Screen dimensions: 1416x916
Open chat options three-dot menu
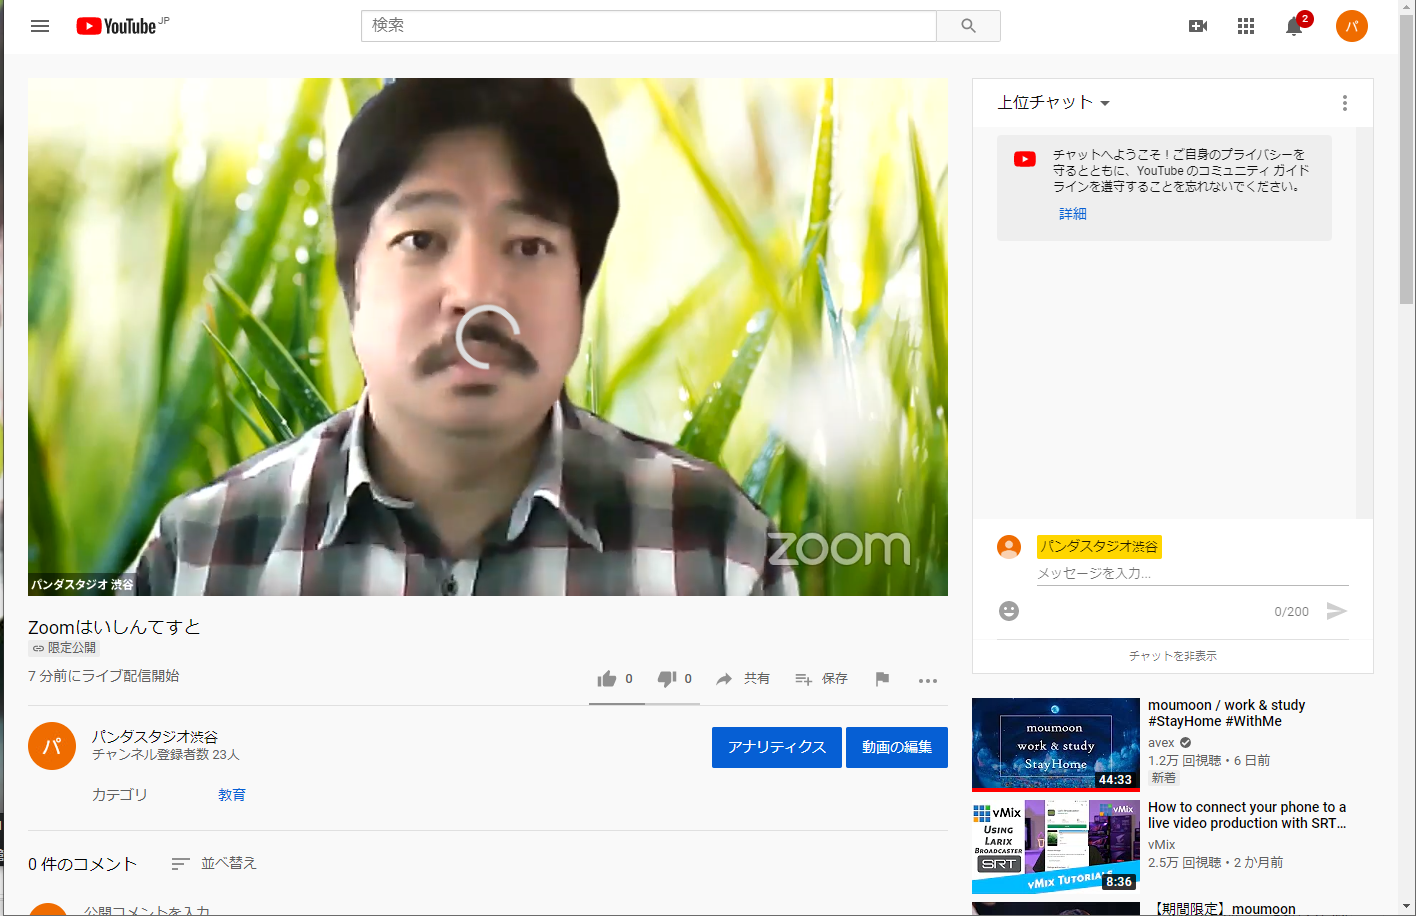1344,103
